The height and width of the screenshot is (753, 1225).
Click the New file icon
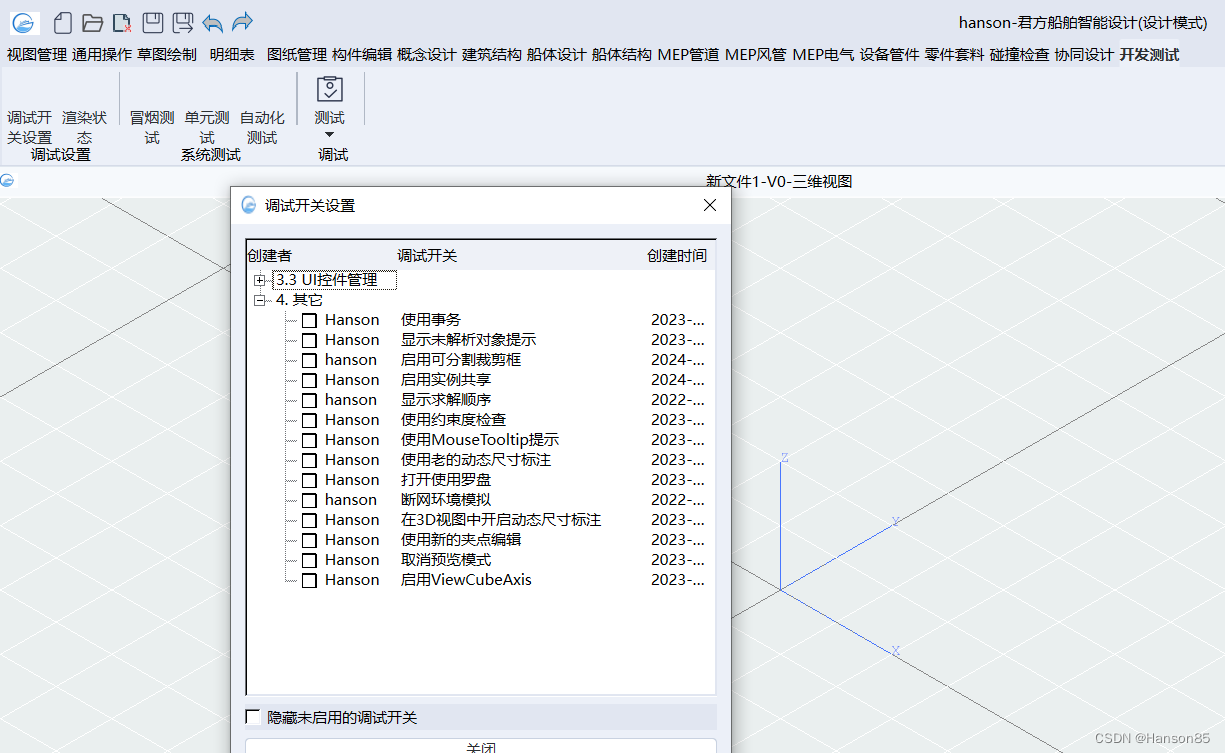tap(63, 23)
